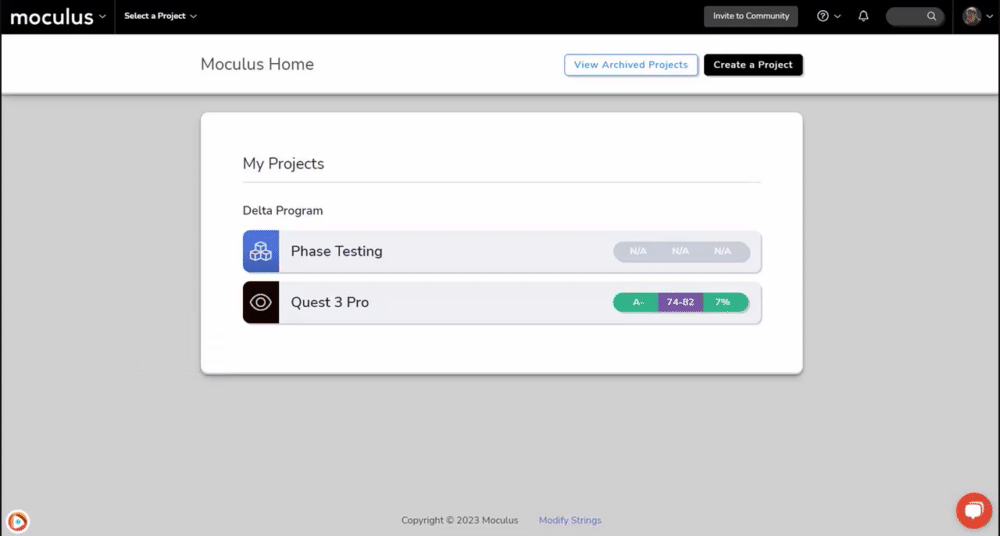Viewport: 1000px width, 536px height.
Task: Click the search magnifier icon
Action: pyautogui.click(x=932, y=17)
